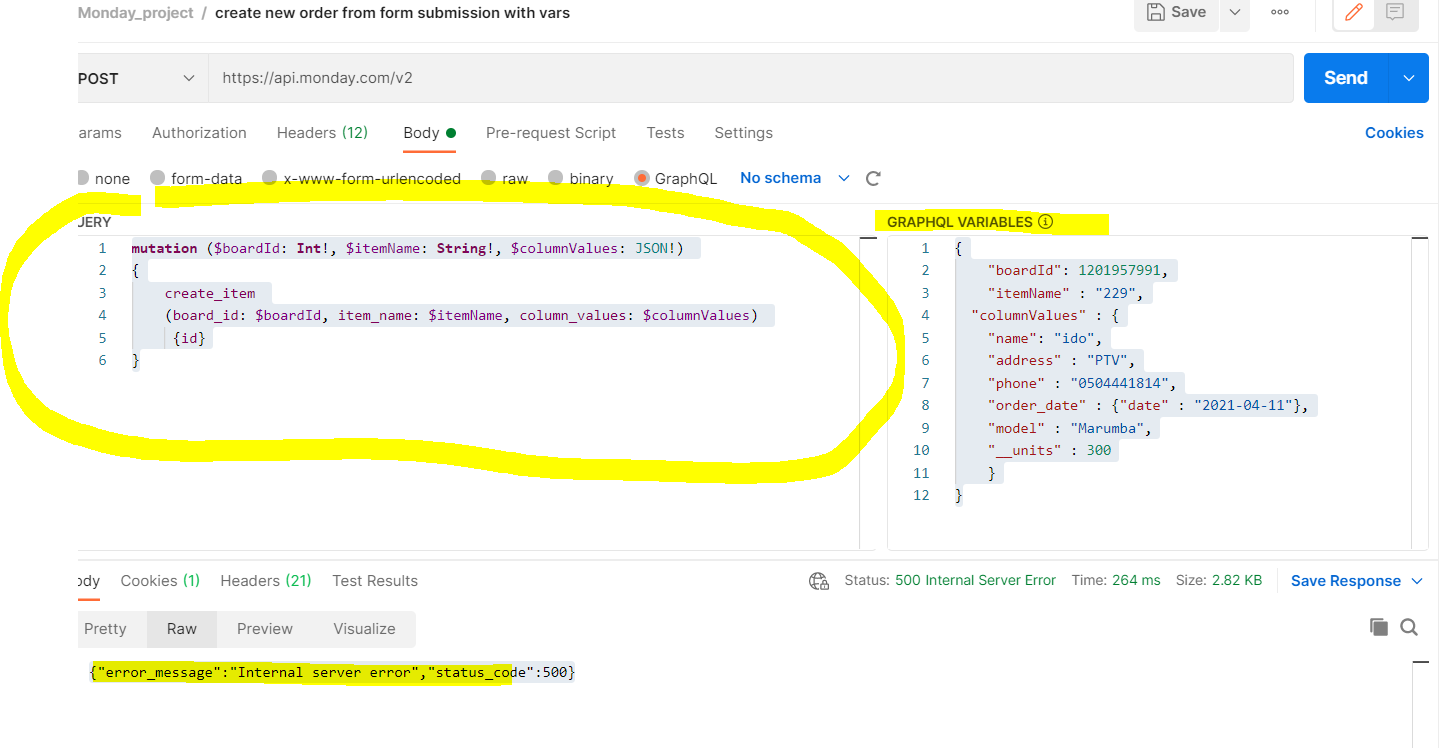Switch to Visualize response view
Image resolution: width=1449 pixels, height=748 pixels.
pyautogui.click(x=364, y=629)
